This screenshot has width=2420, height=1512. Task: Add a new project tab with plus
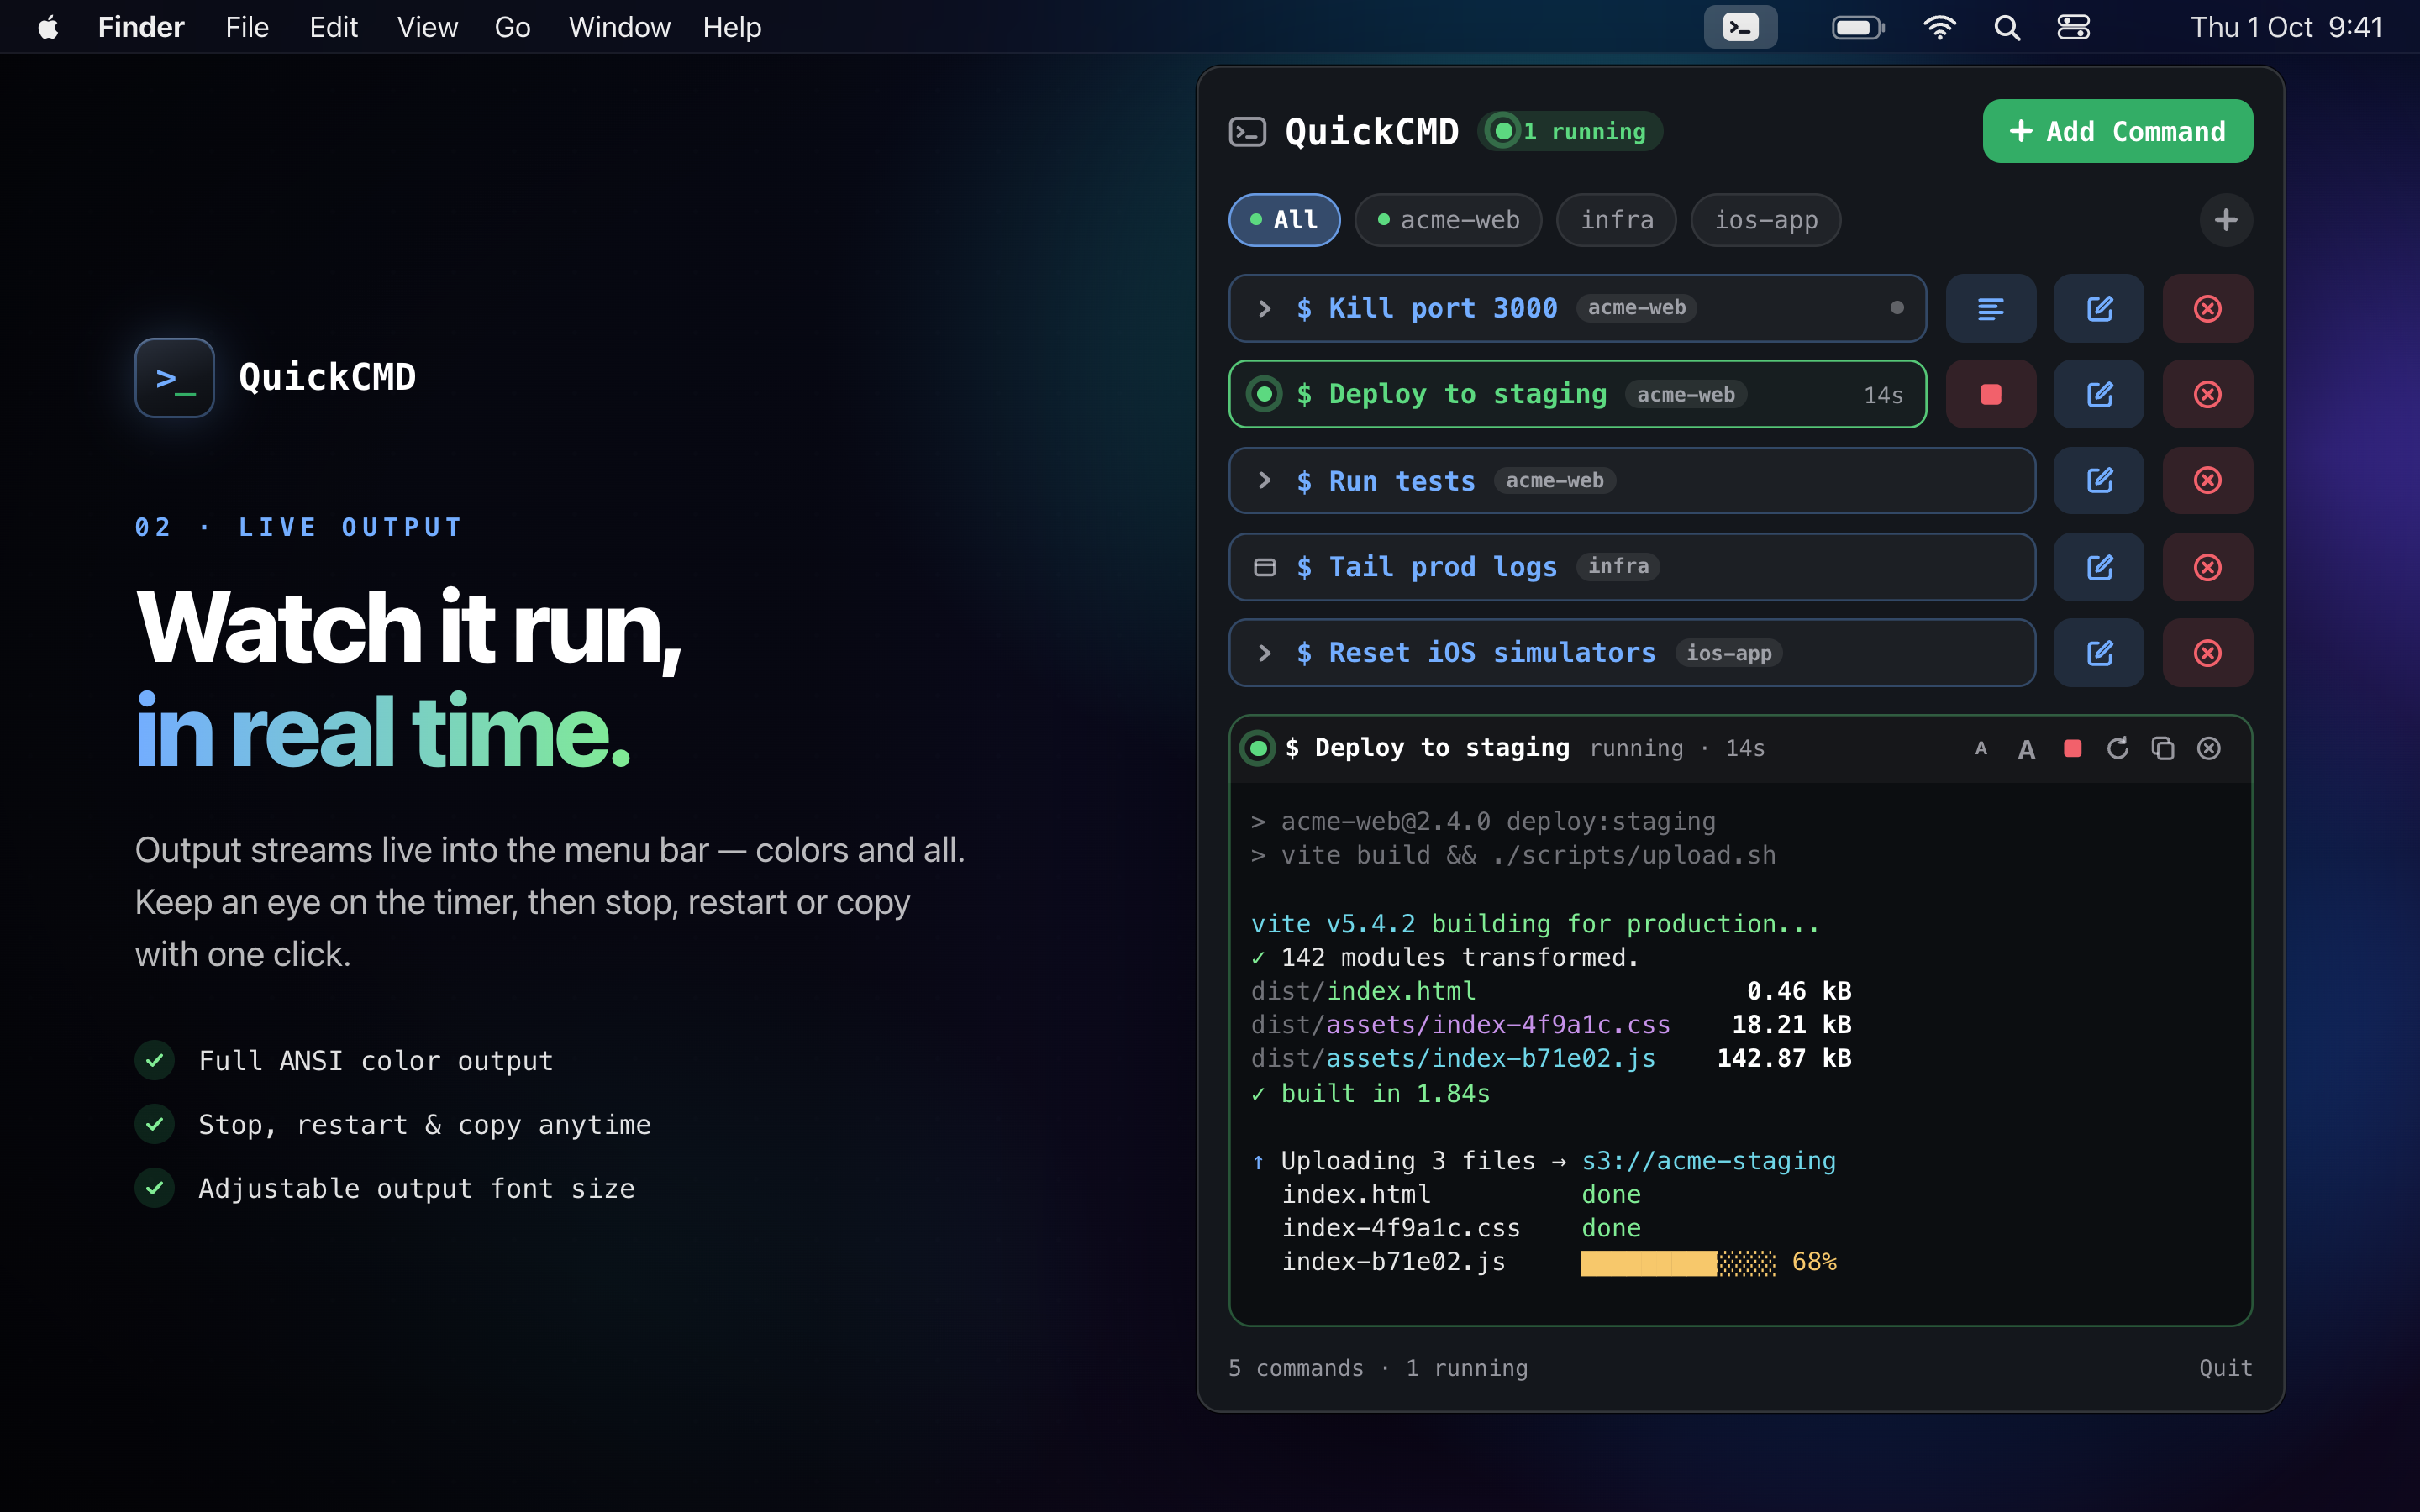tap(2226, 220)
